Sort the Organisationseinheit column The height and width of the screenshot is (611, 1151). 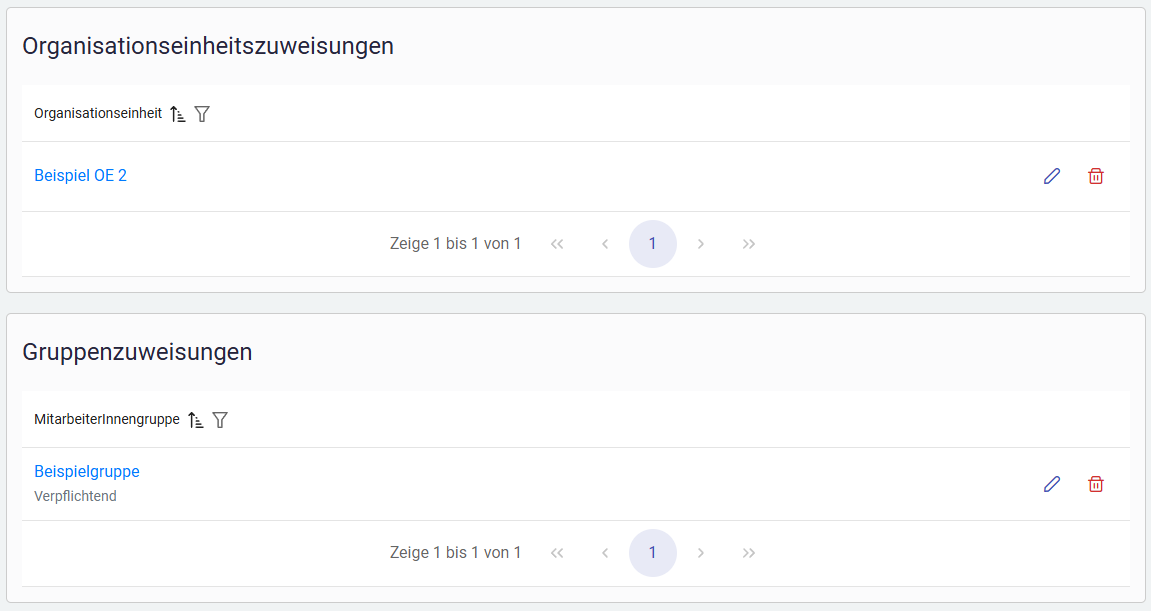point(178,114)
